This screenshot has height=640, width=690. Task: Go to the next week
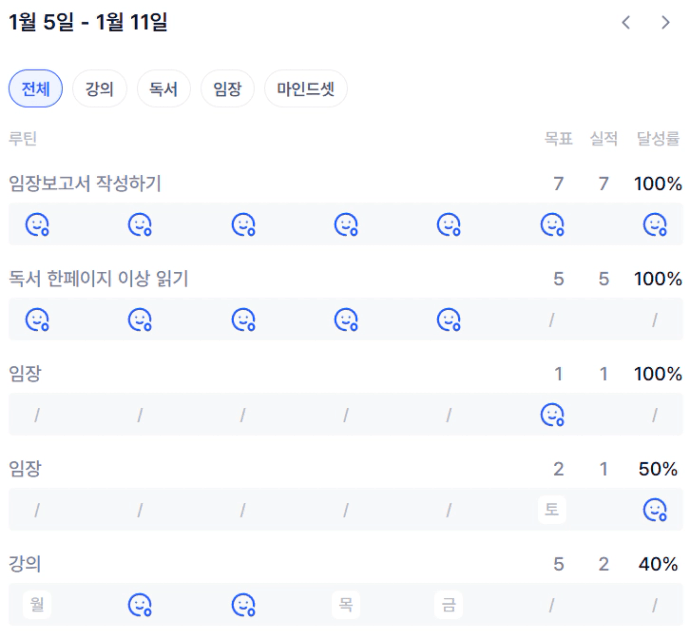[x=666, y=22]
